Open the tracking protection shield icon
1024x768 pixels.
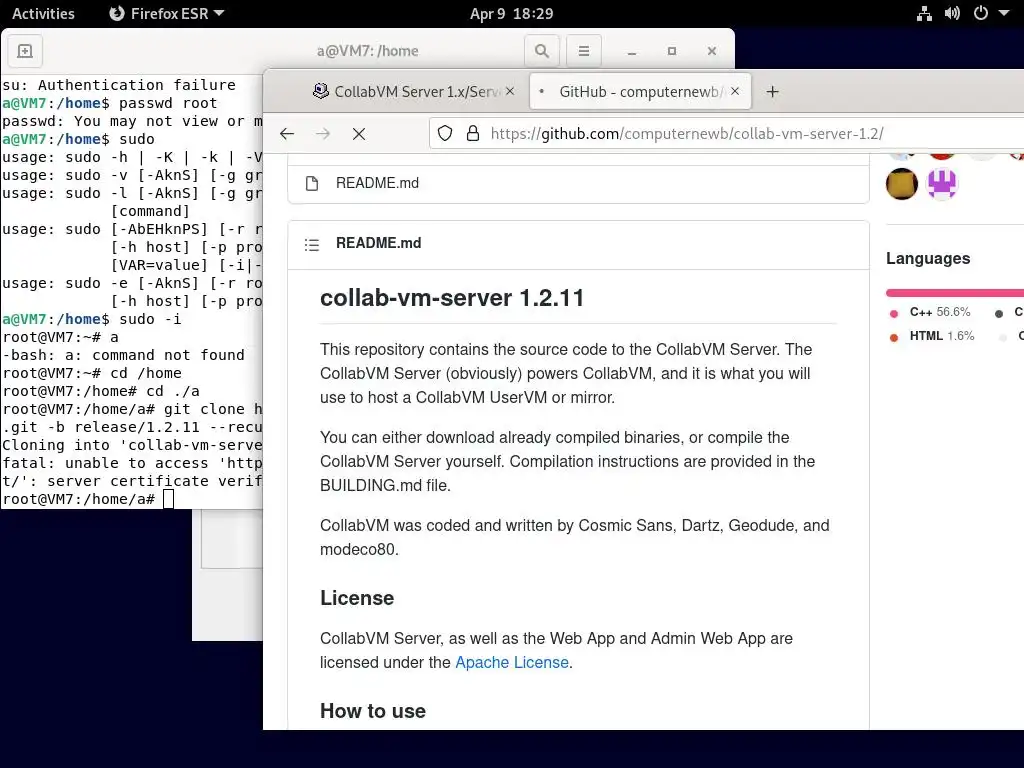click(x=445, y=134)
